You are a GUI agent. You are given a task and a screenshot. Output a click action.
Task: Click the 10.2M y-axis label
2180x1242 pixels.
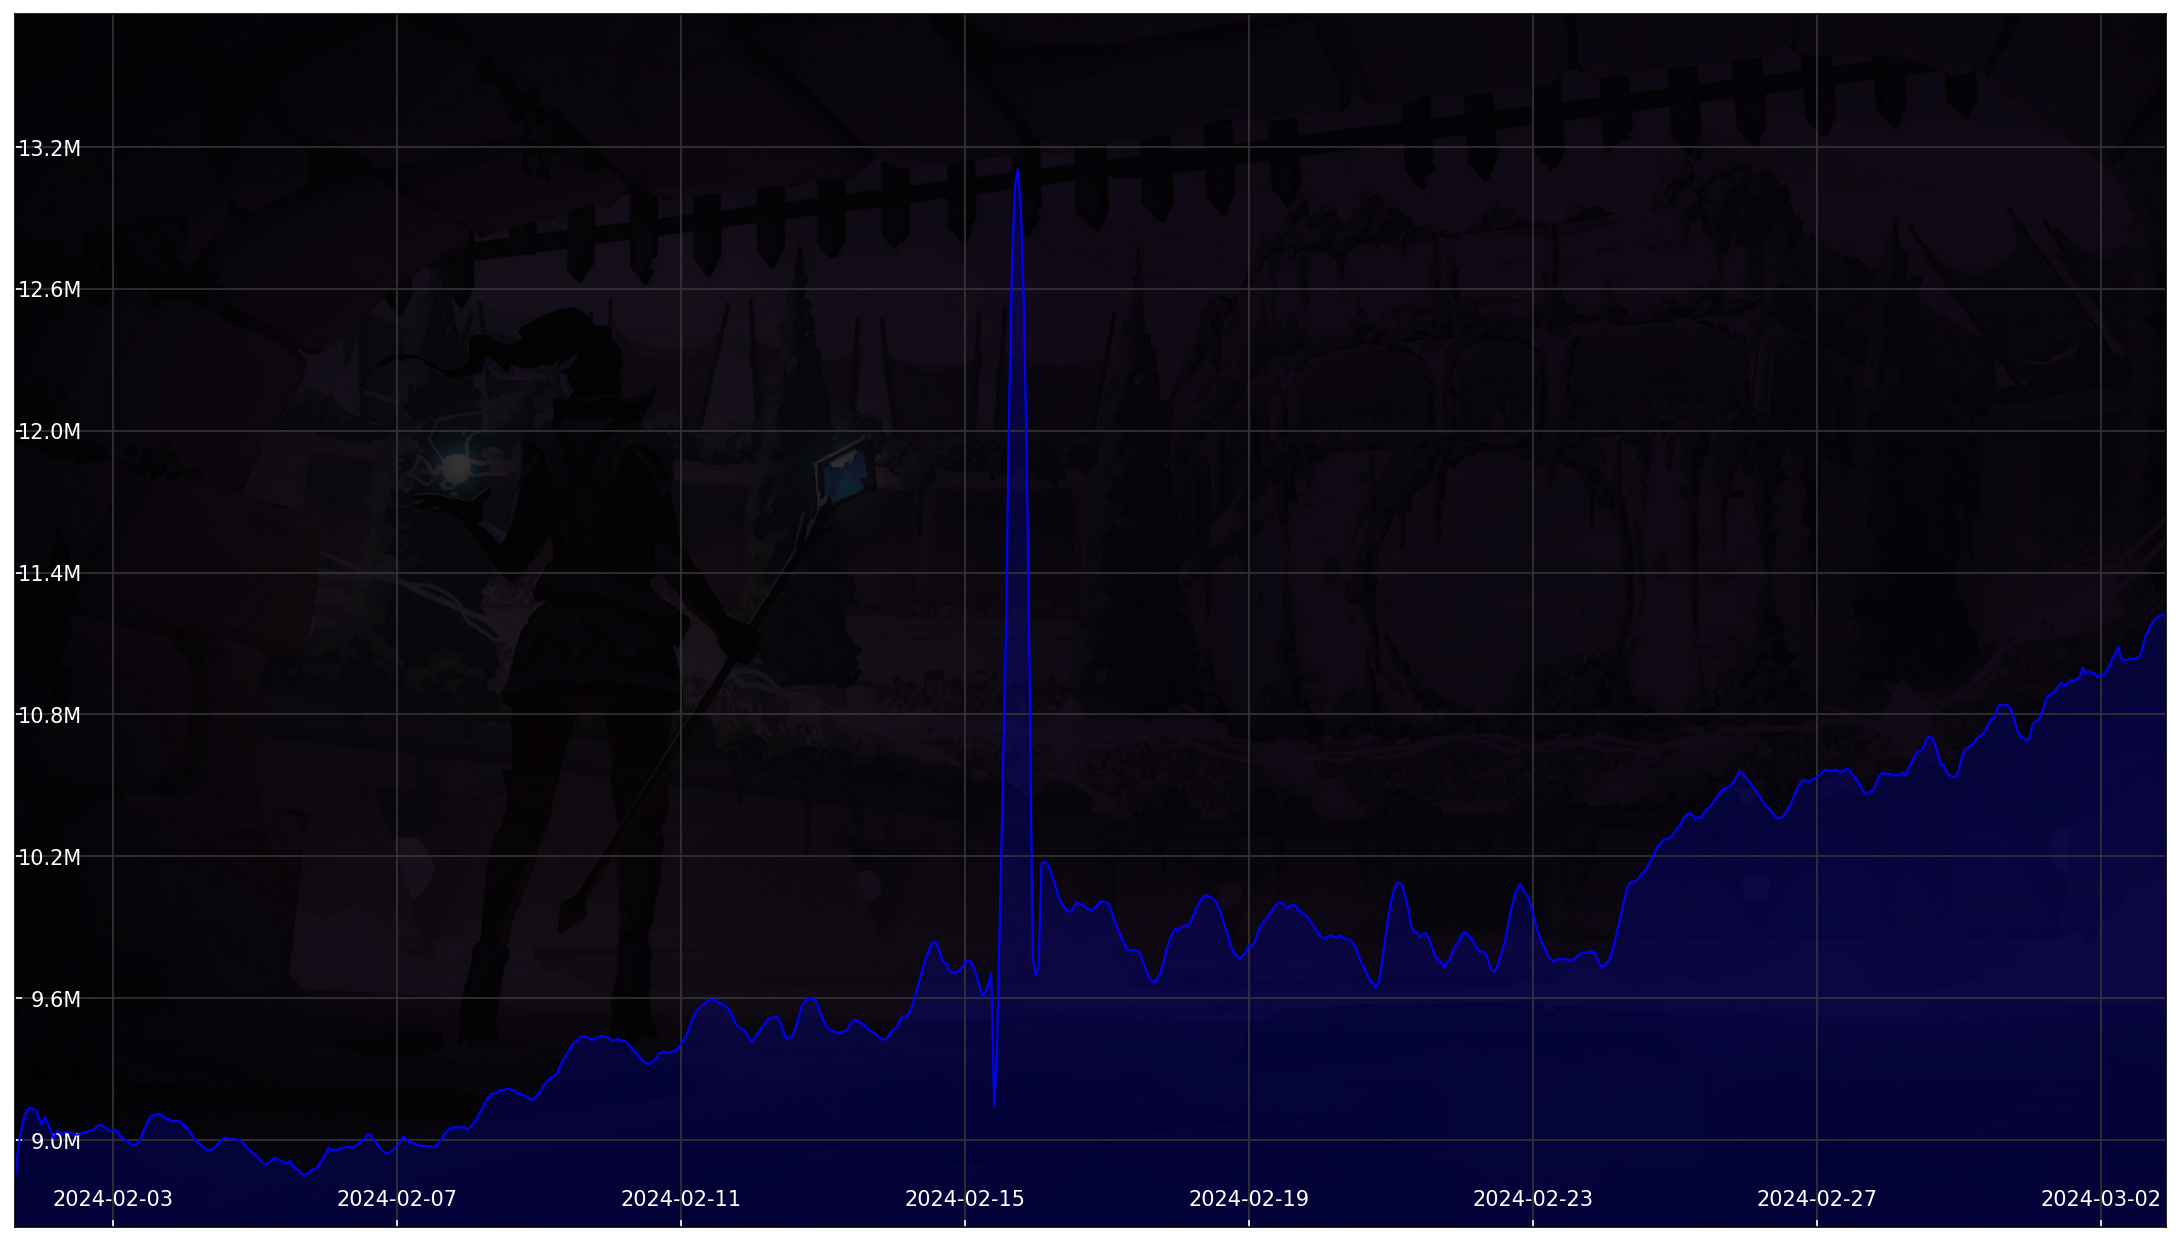coord(50,858)
